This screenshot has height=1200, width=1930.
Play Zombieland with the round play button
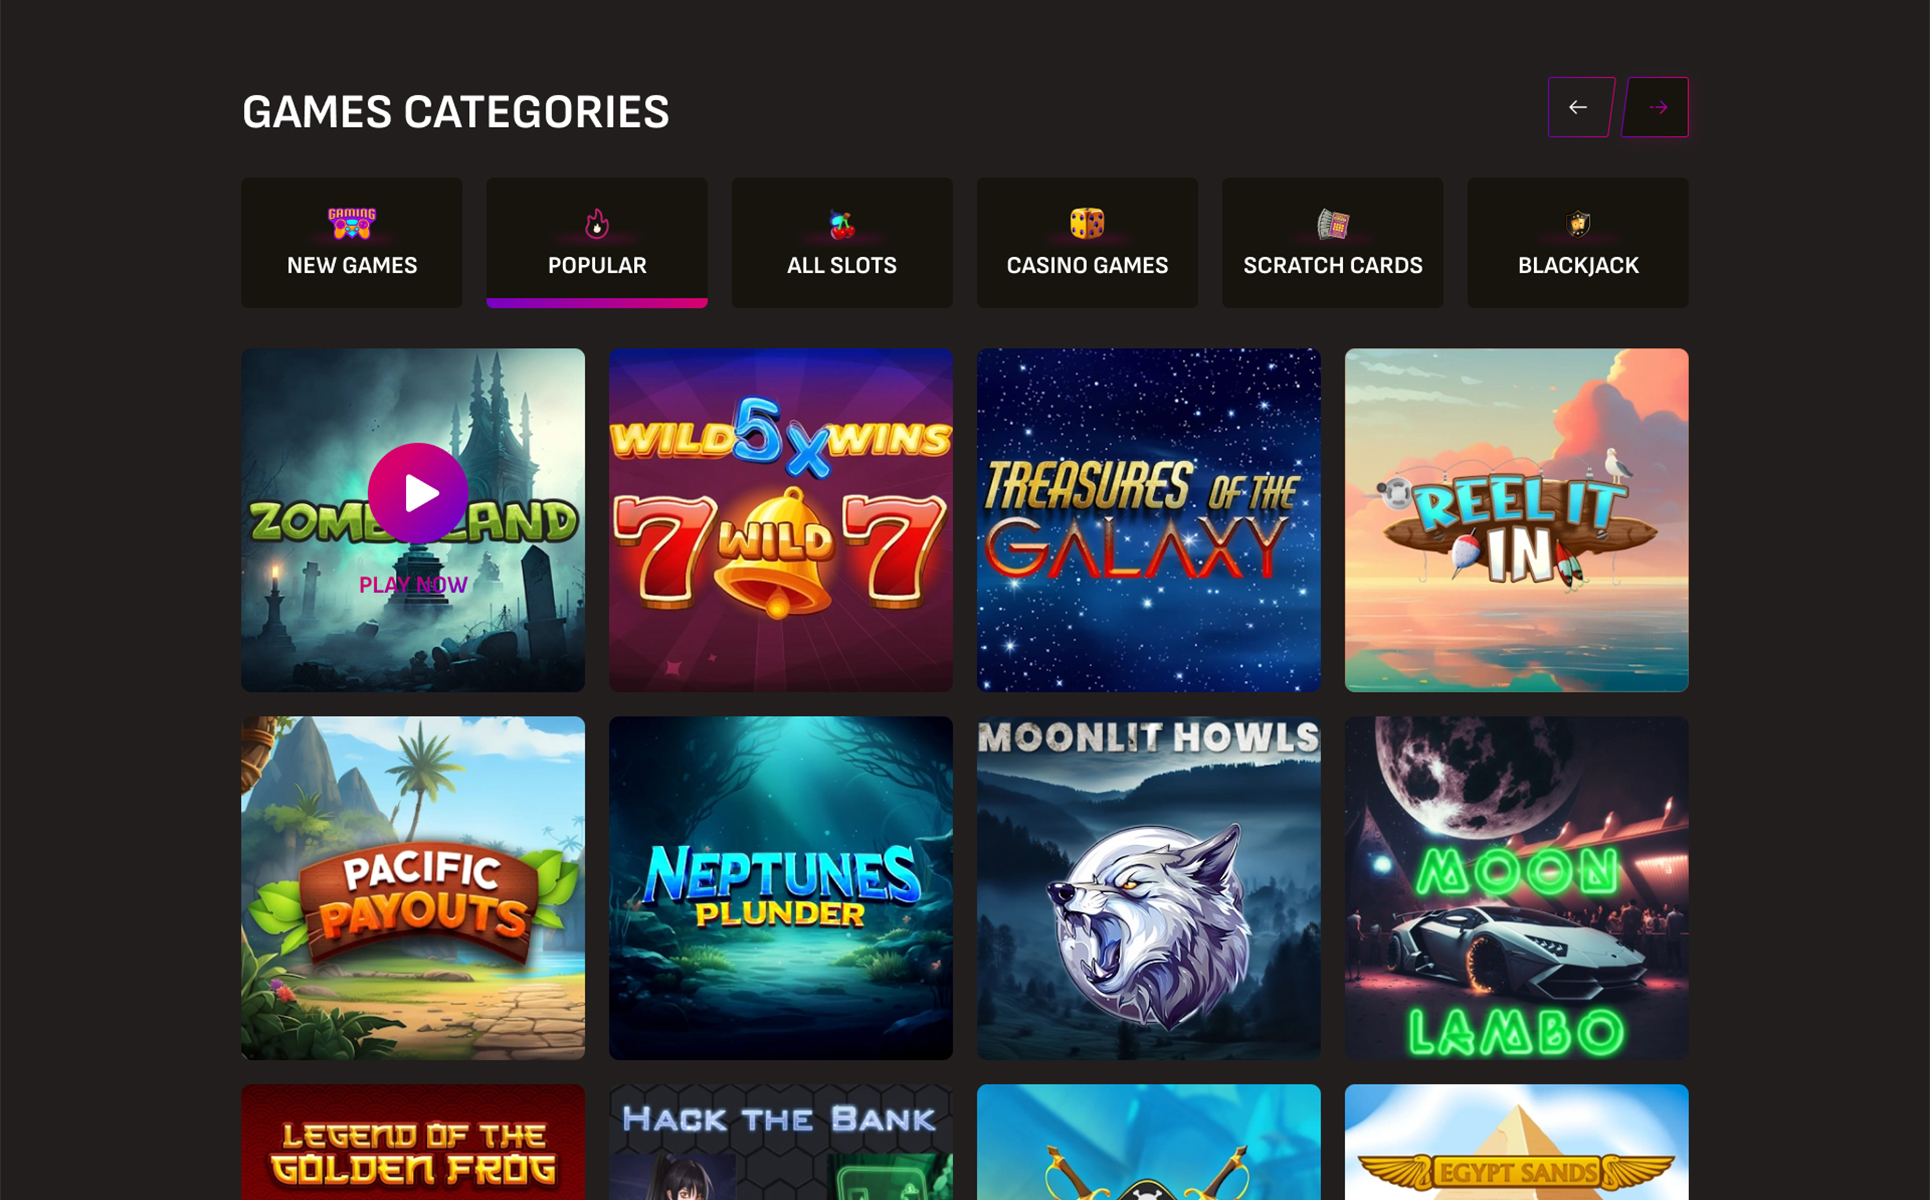click(418, 493)
